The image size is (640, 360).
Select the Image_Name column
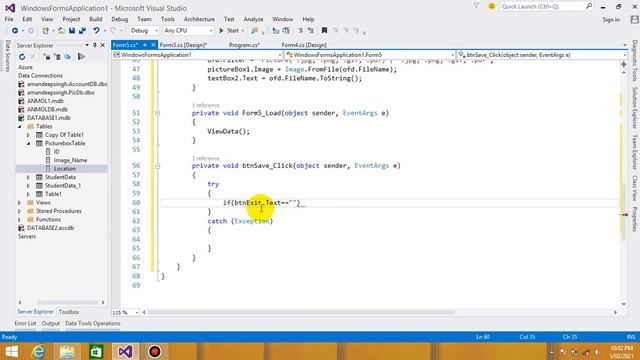pos(70,160)
